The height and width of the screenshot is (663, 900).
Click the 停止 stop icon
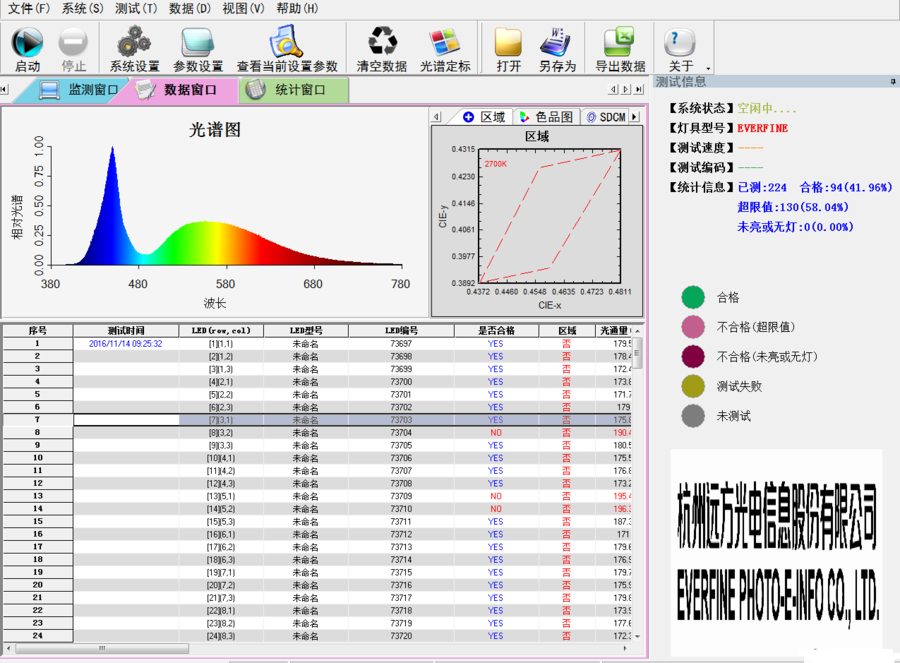[73, 42]
